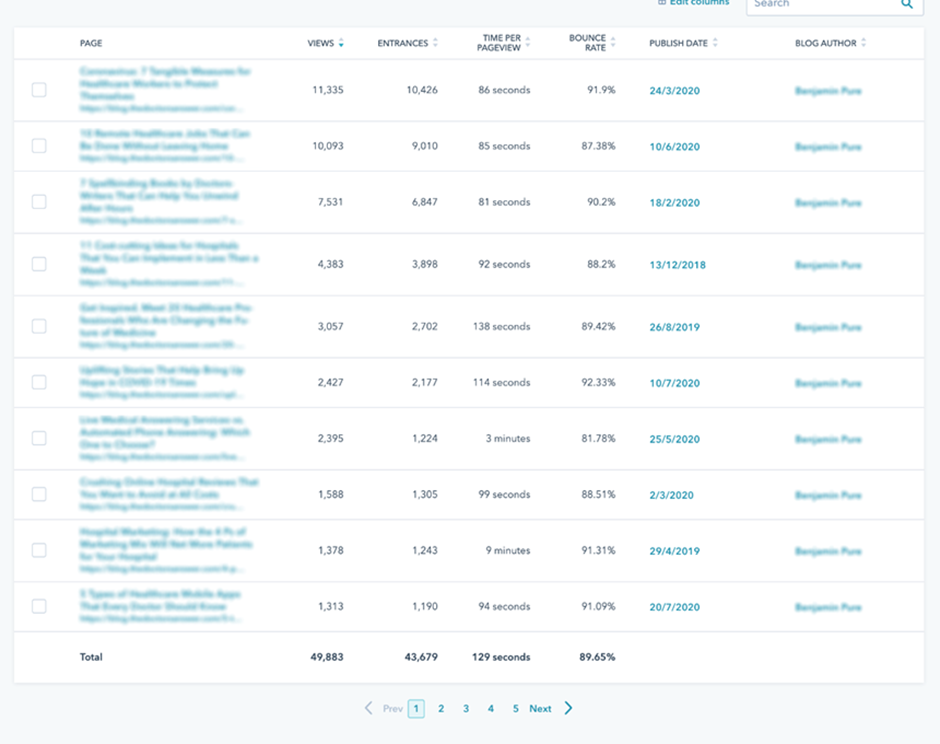Select the checkbox for the 2,395 views row

(x=39, y=438)
